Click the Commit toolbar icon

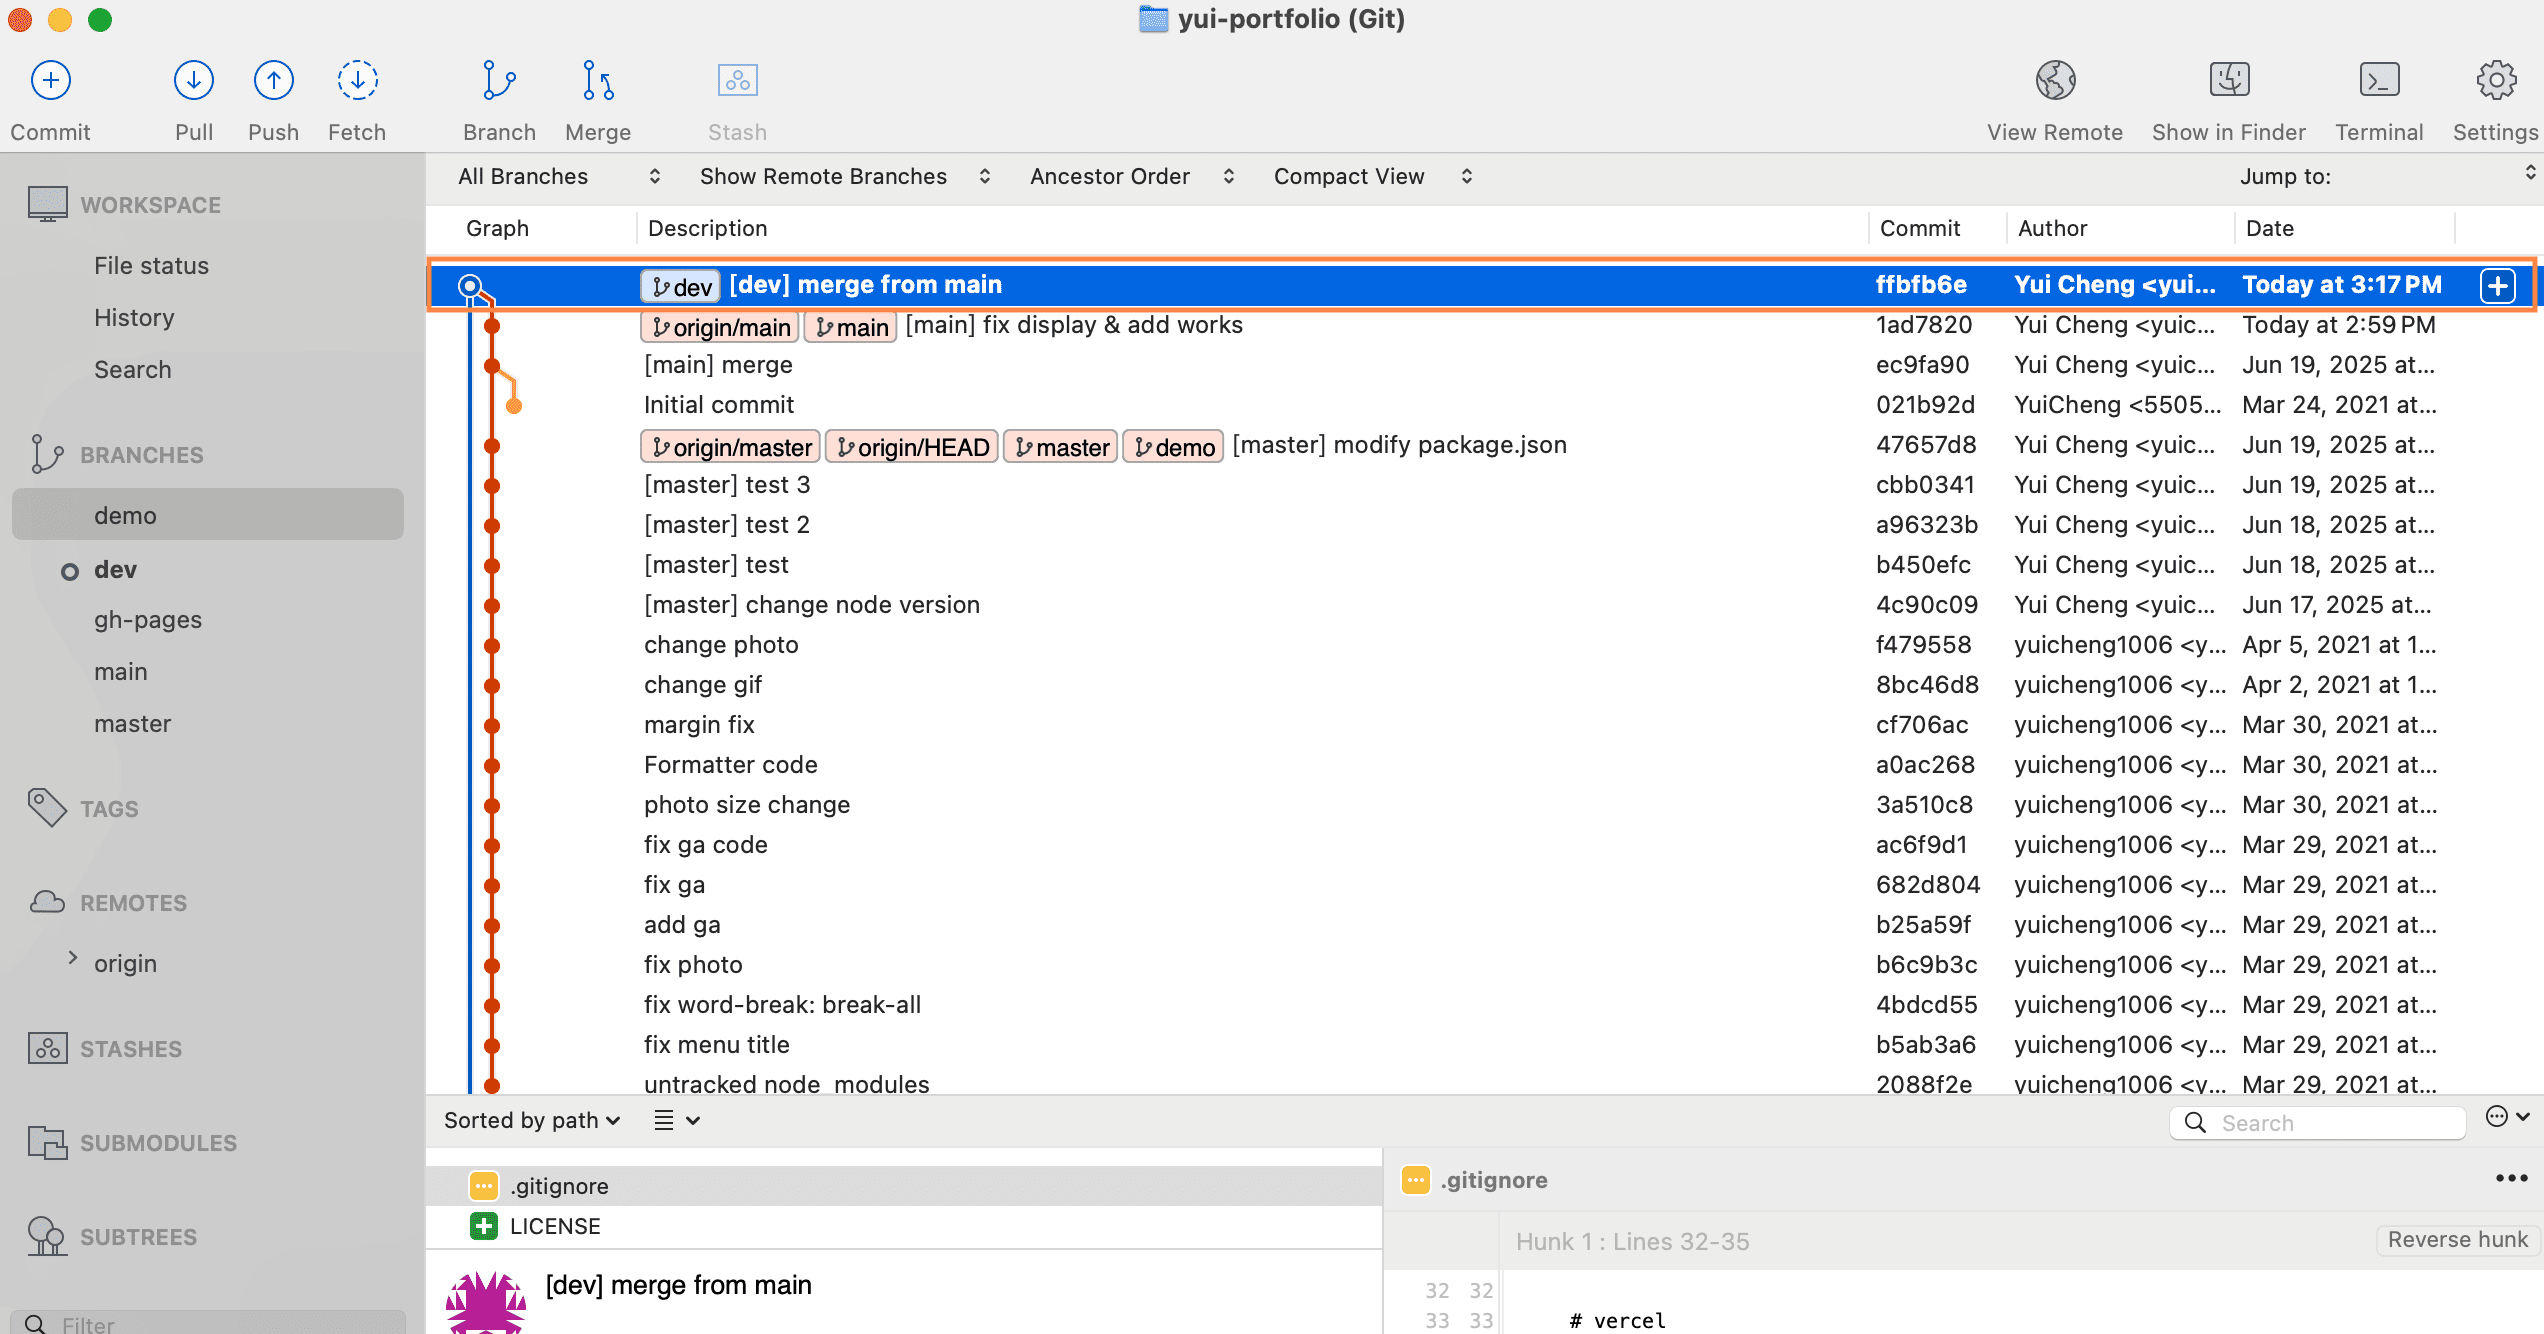point(50,81)
